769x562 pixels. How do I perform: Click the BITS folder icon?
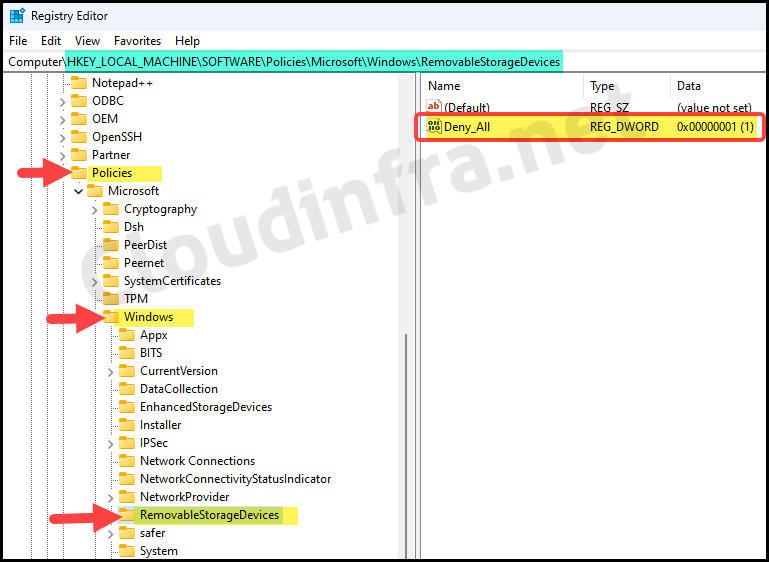(127, 353)
